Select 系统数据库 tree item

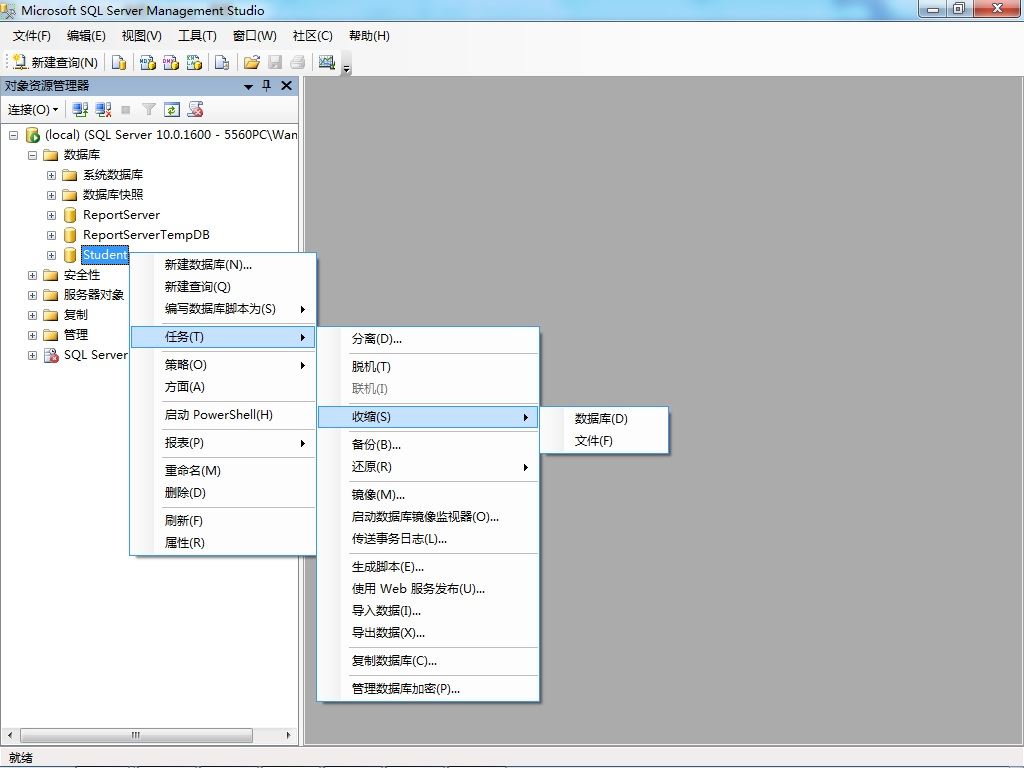click(112, 174)
